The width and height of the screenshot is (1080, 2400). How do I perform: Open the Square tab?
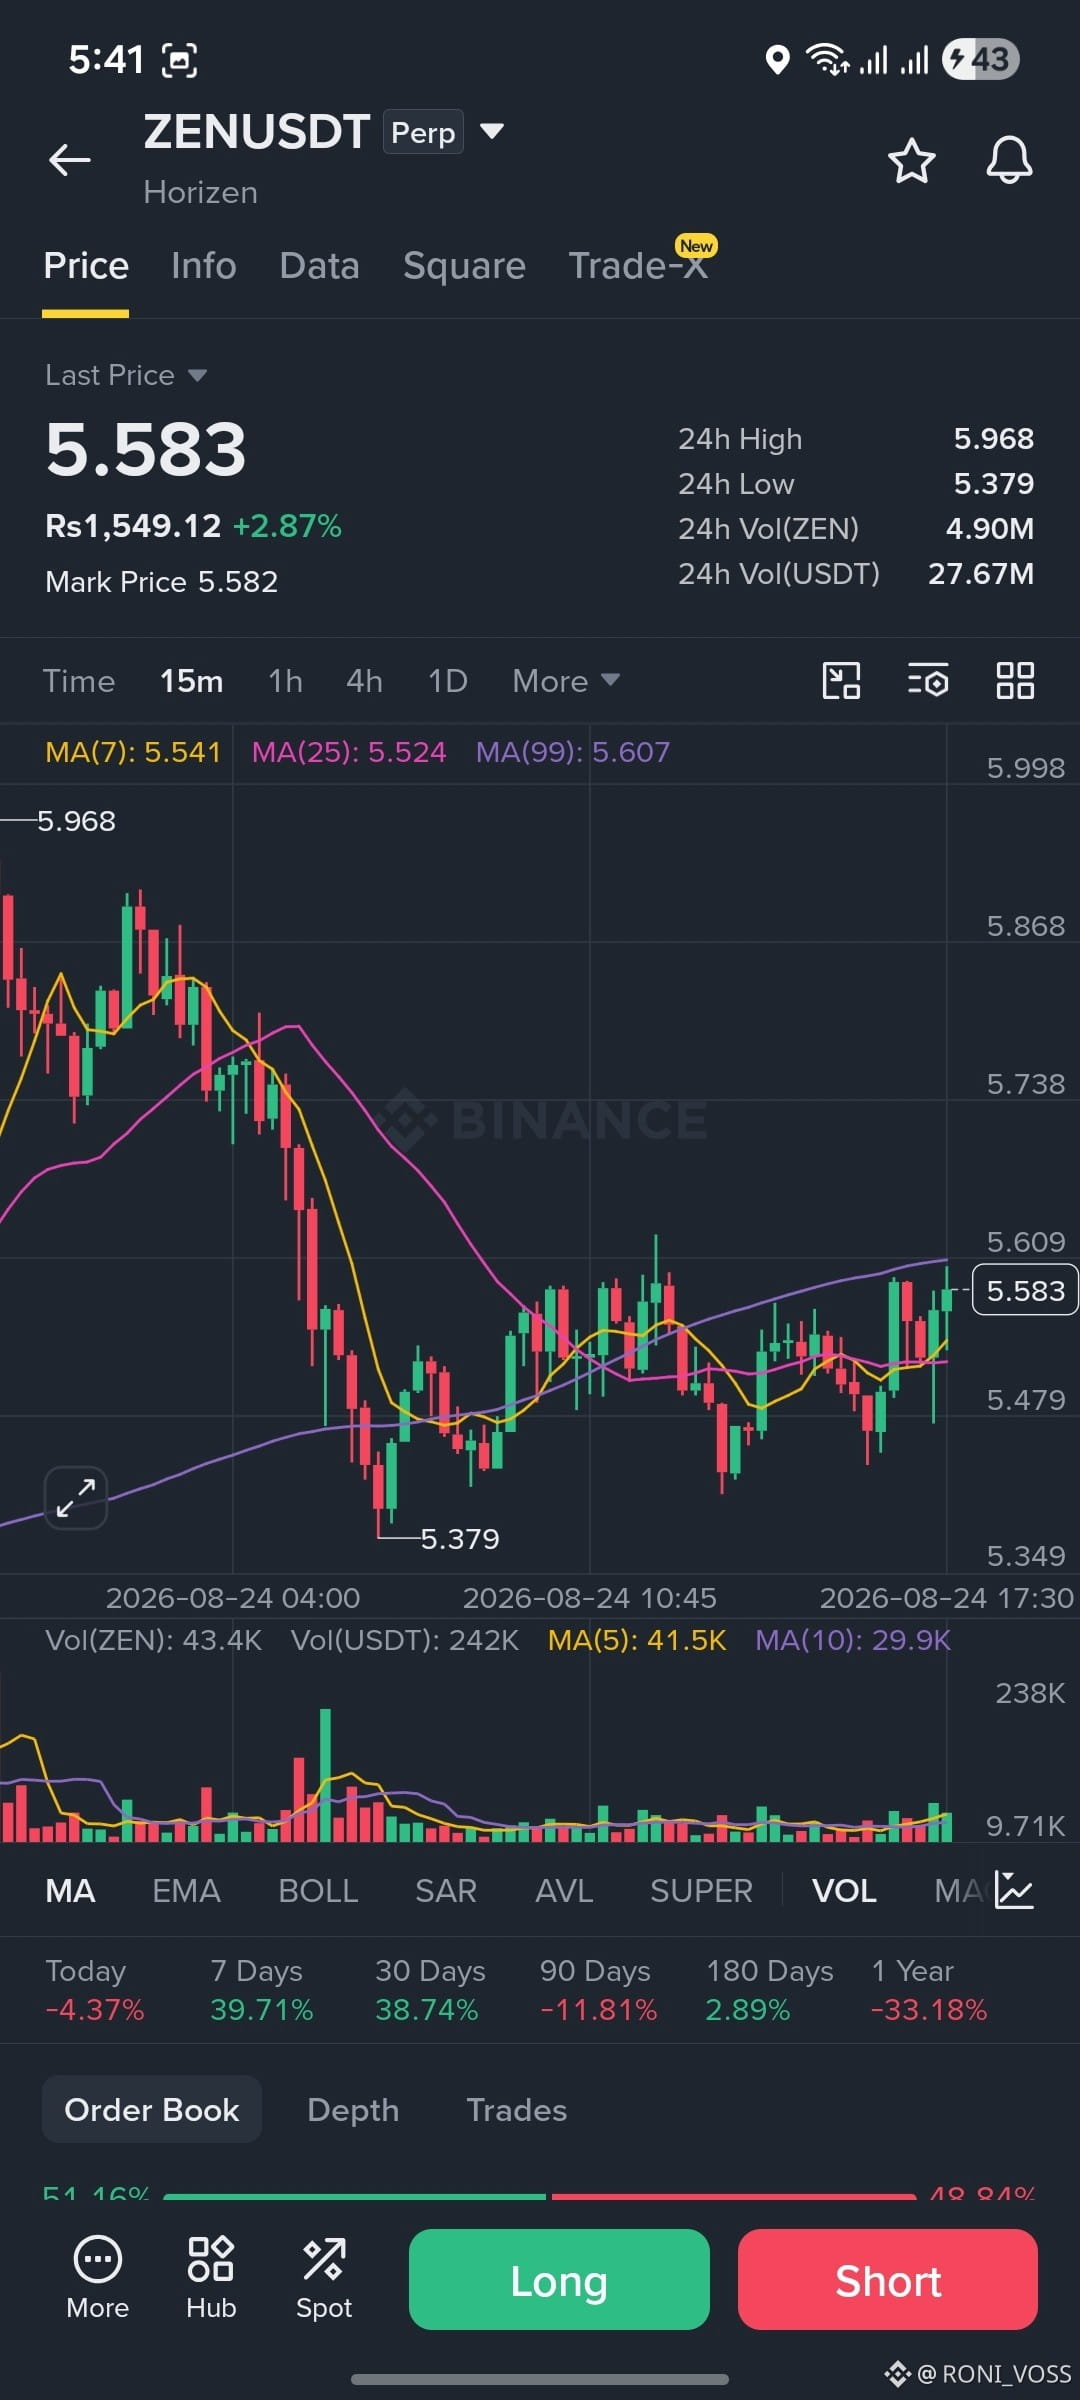[x=464, y=266]
